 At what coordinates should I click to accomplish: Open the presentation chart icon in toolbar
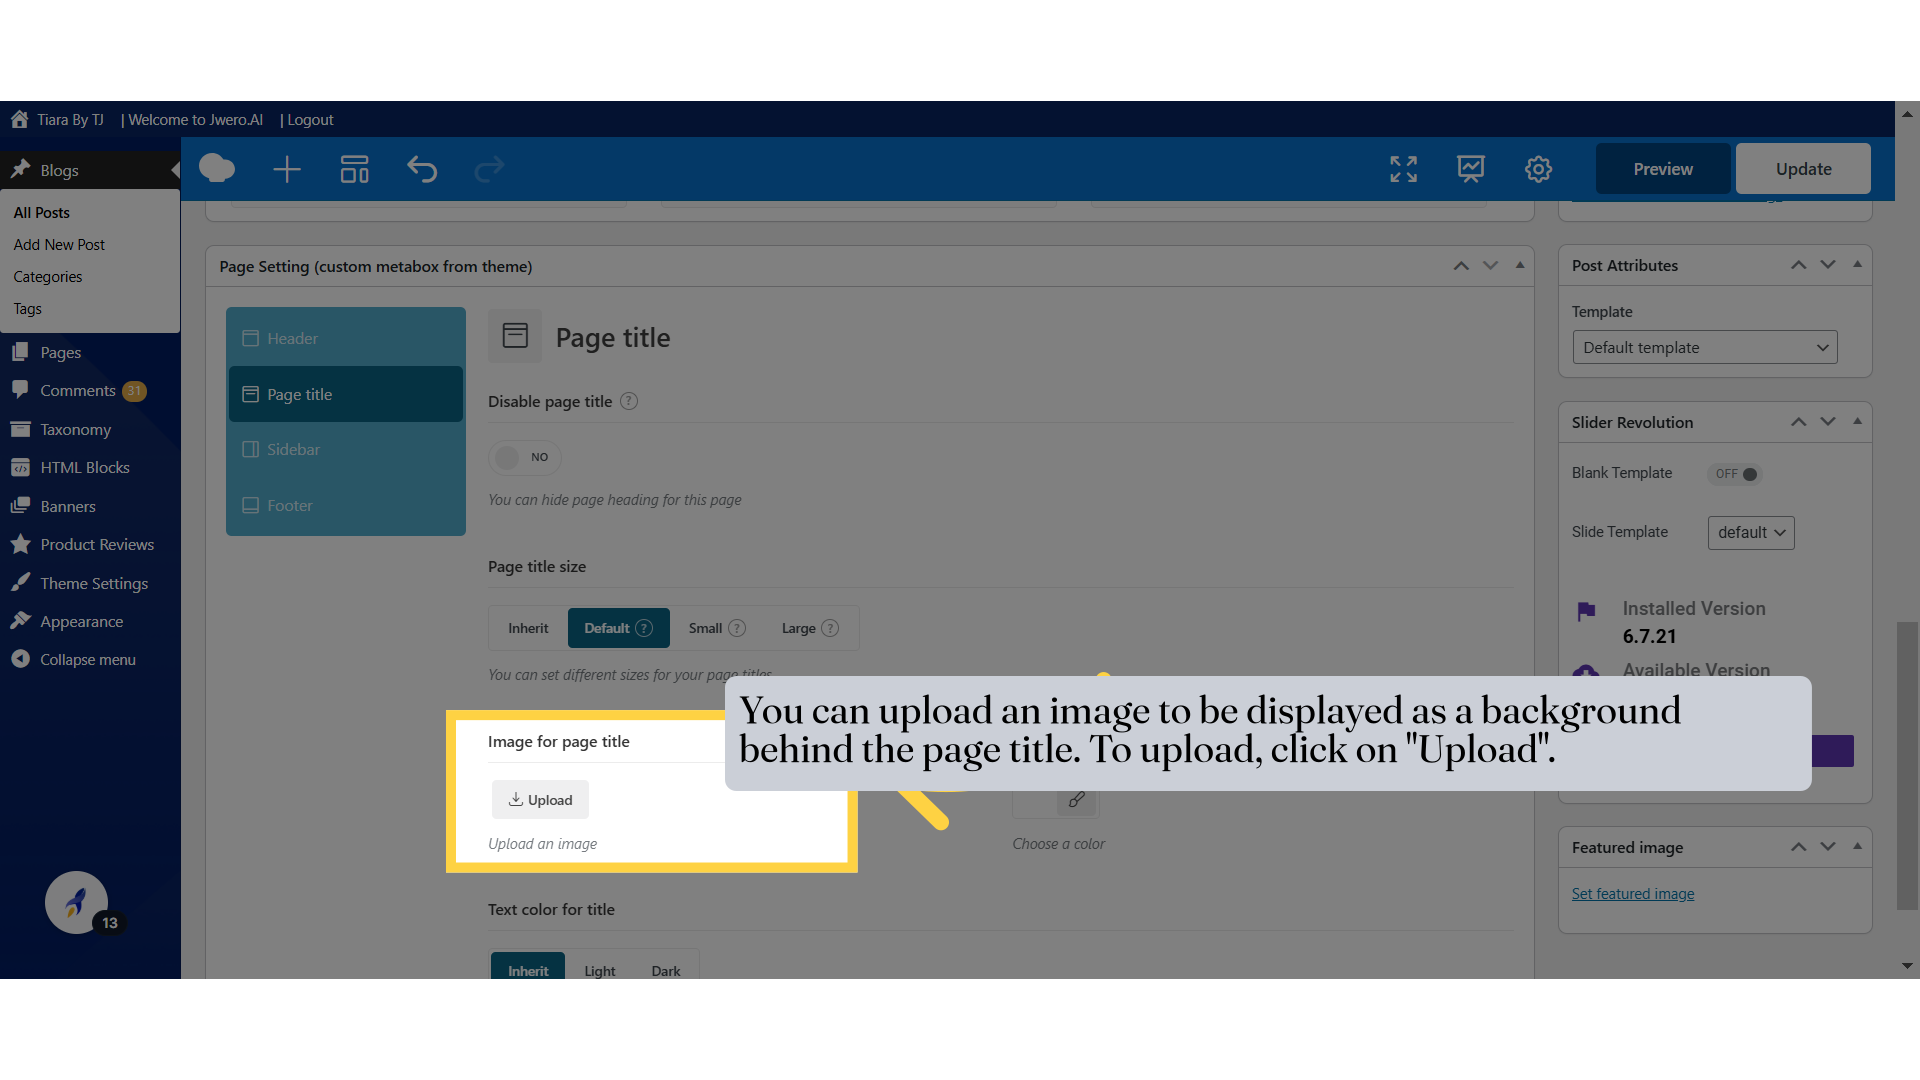(x=1470, y=169)
